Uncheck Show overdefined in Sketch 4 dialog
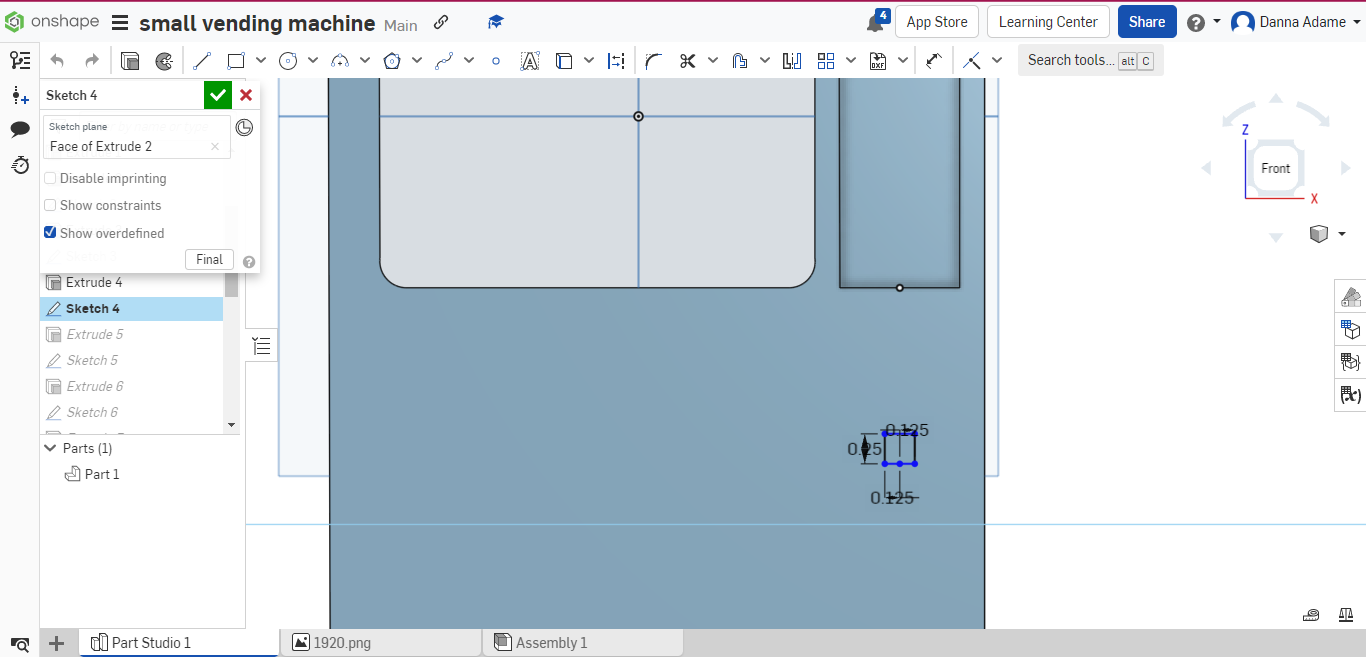This screenshot has height=657, width=1366. click(50, 232)
